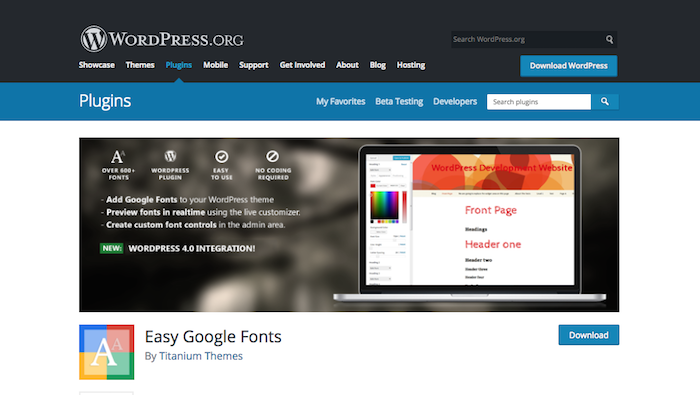This screenshot has width=700, height=395.
Task: Open the Developers link
Action: 455,101
